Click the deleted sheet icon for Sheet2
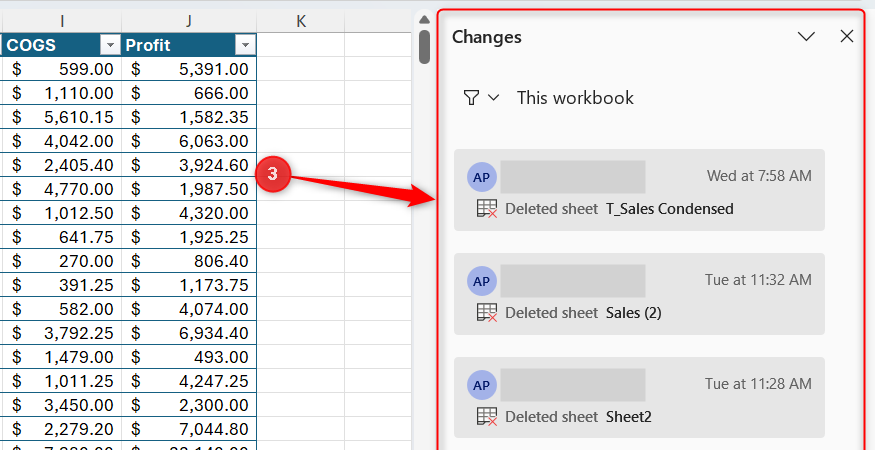Image resolution: width=875 pixels, height=450 pixels. 487,417
